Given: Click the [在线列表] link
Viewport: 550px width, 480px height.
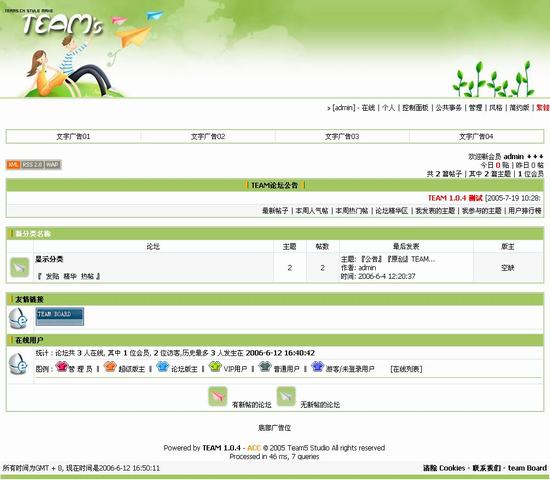Looking at the screenshot, I should pyautogui.click(x=406, y=369).
